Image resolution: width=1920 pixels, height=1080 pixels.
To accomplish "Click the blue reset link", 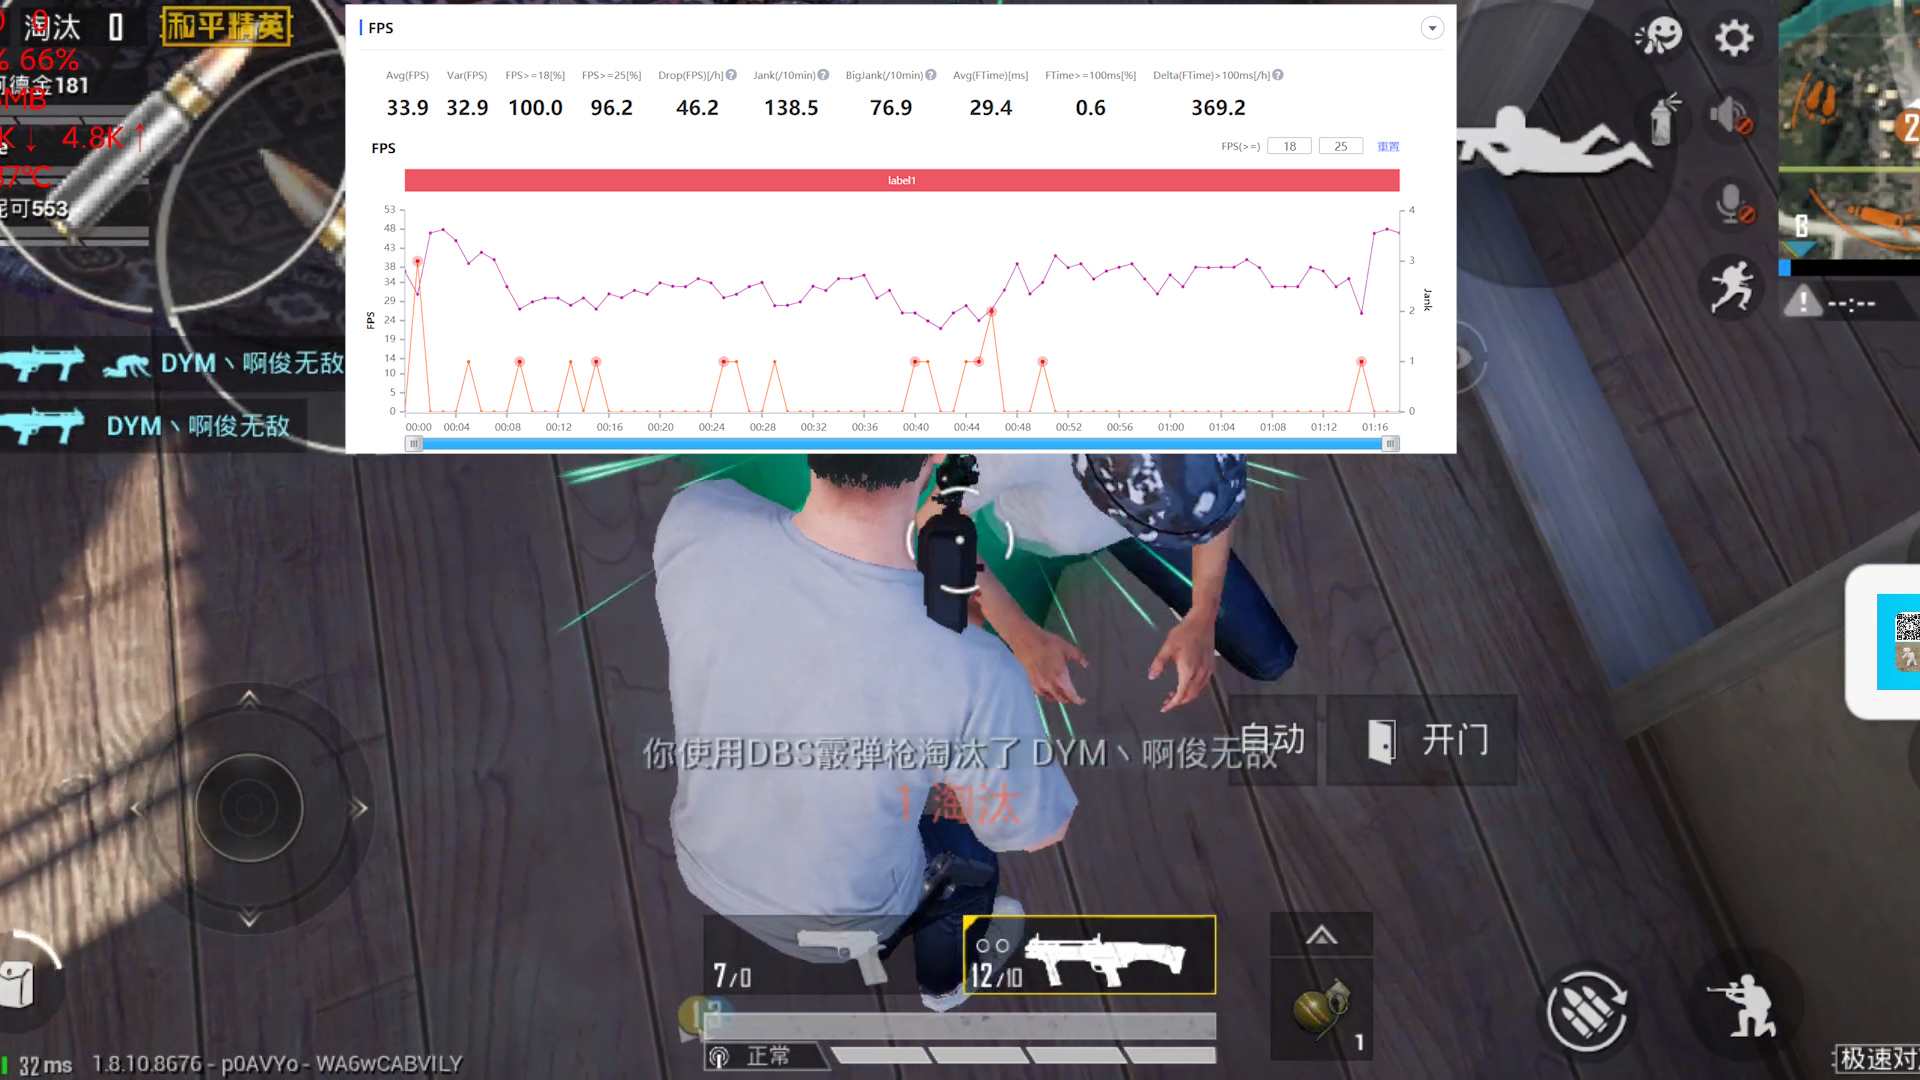I will pos(1388,147).
